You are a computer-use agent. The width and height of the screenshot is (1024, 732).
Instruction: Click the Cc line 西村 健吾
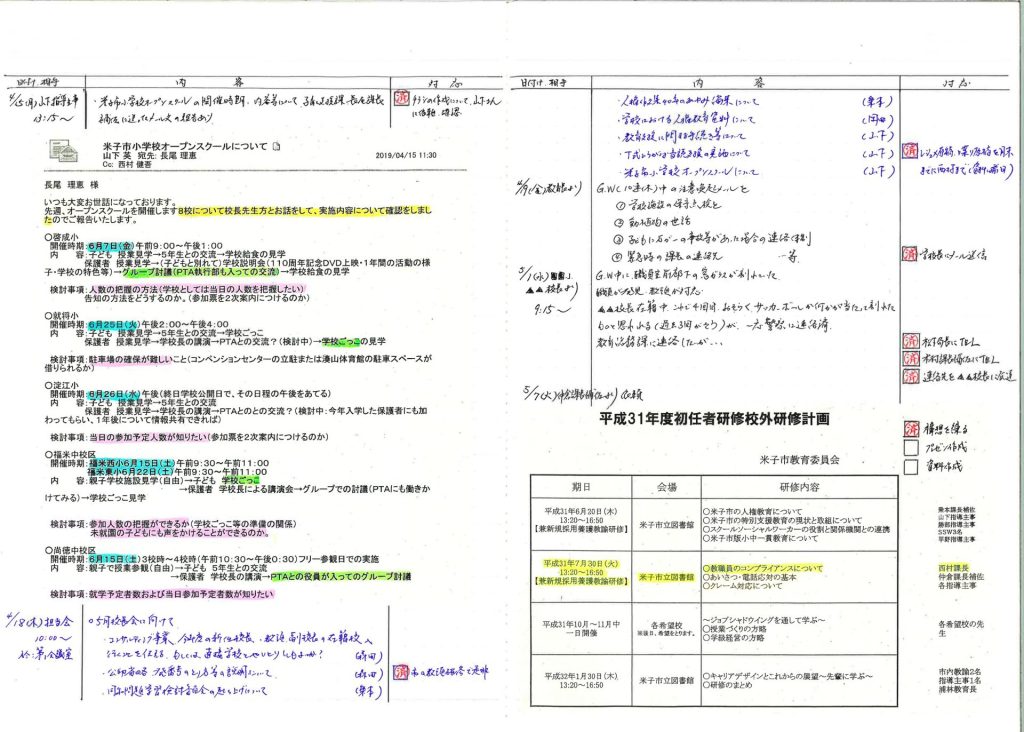coord(127,165)
